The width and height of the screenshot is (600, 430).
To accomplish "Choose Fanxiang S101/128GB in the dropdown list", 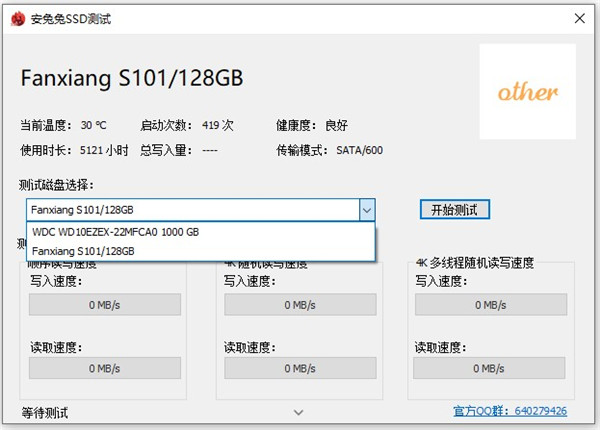I will 83,251.
